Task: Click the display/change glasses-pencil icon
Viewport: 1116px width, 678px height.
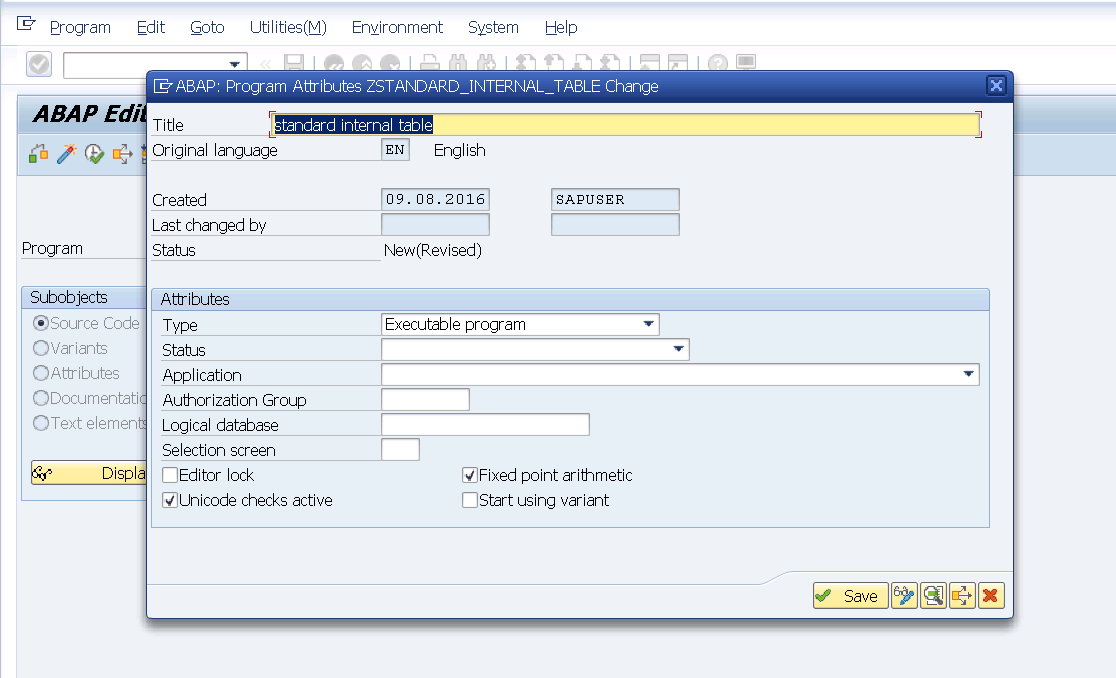Action: pos(904,595)
